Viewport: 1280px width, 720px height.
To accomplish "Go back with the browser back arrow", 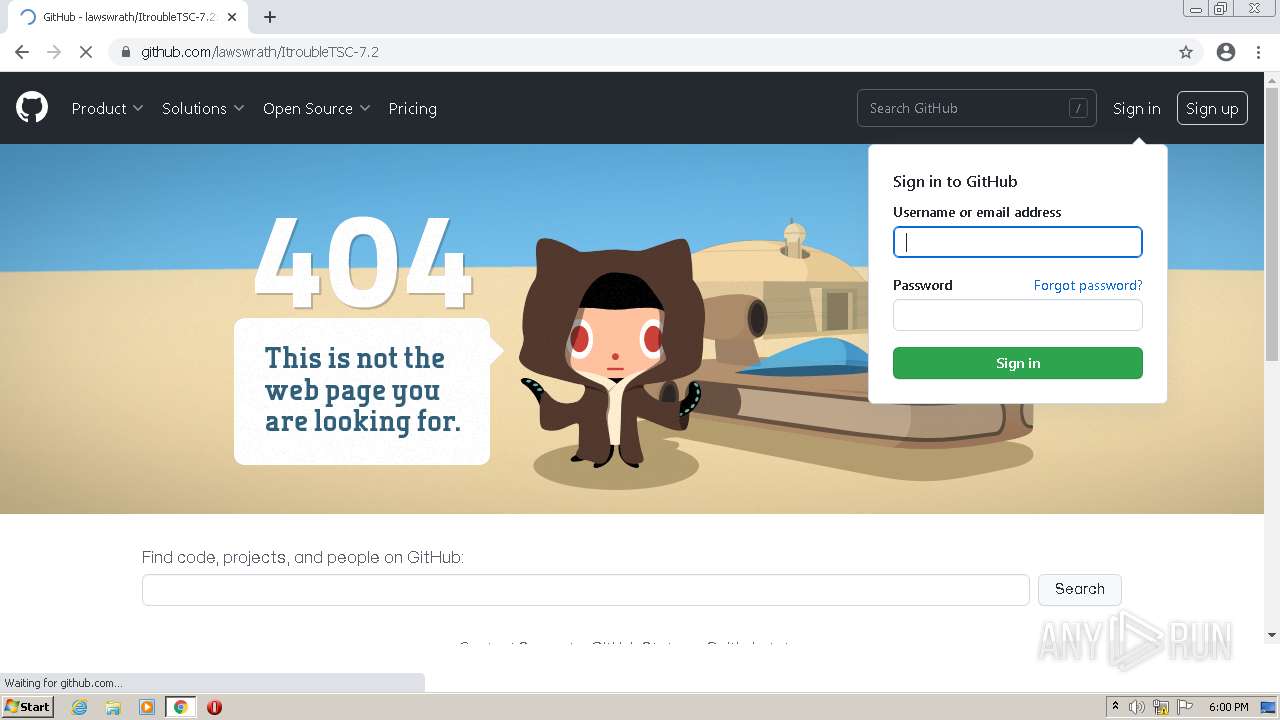I will [x=22, y=52].
